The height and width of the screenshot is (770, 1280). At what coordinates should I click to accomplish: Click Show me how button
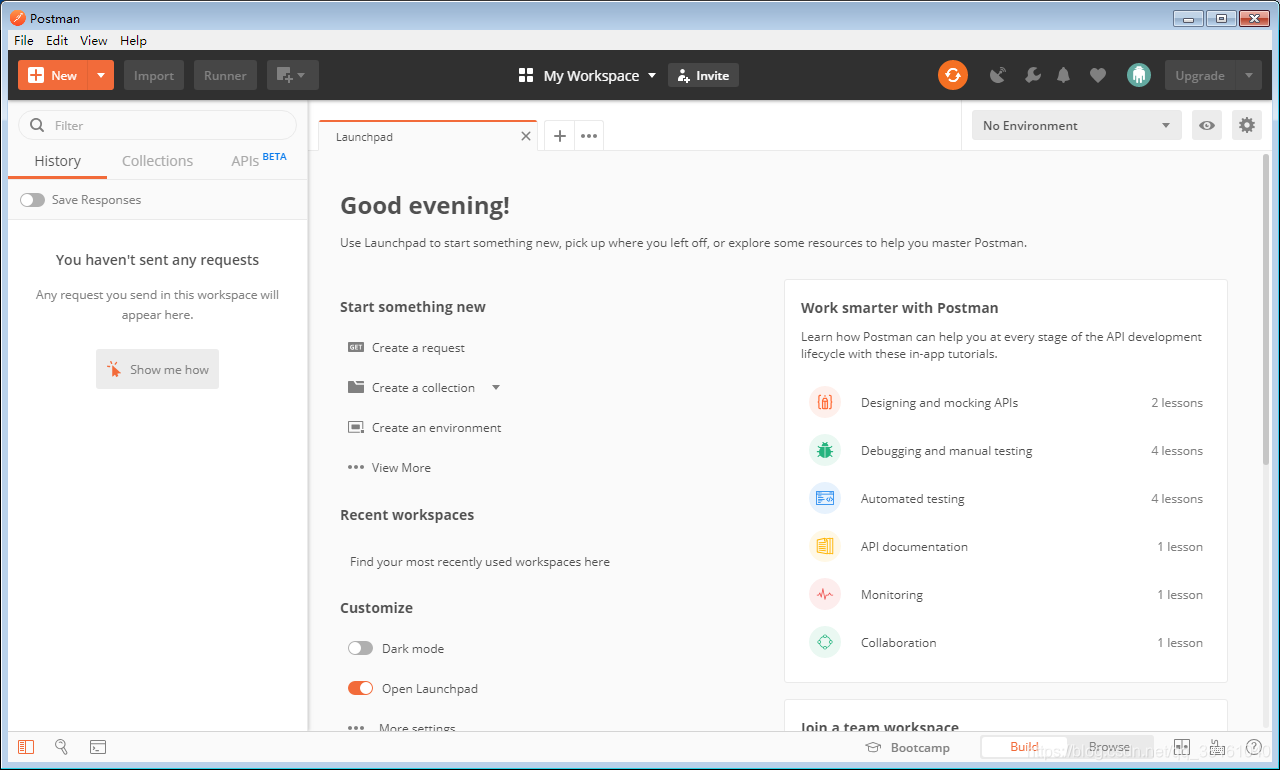(x=157, y=369)
